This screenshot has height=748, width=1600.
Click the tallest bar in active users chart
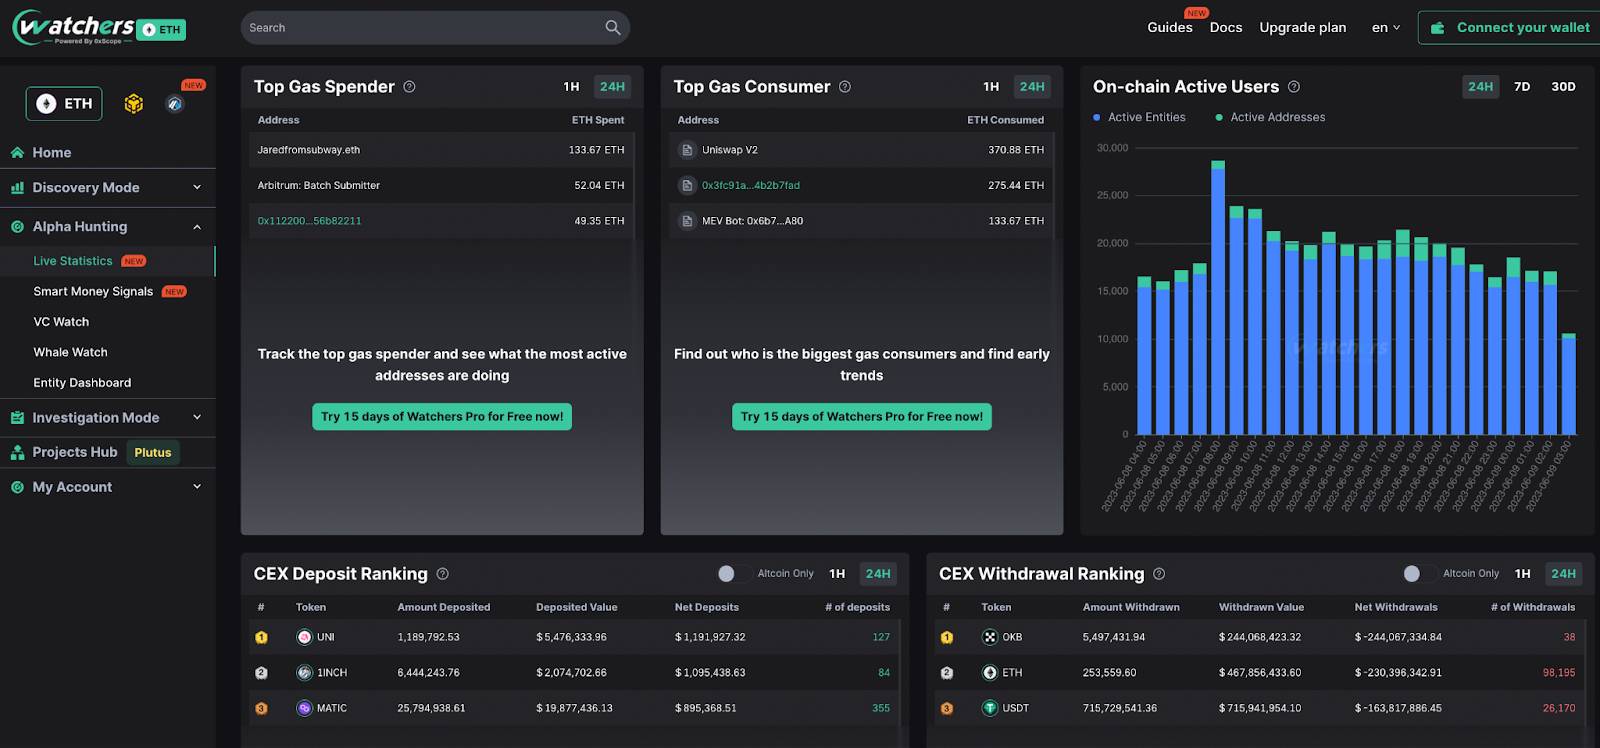pyautogui.click(x=1218, y=297)
